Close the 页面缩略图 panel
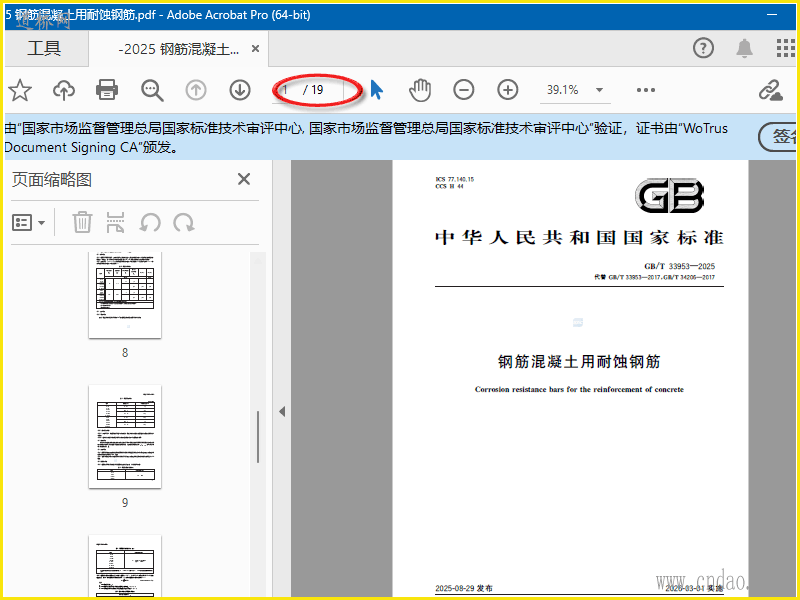This screenshot has height=600, width=800. pyautogui.click(x=244, y=179)
